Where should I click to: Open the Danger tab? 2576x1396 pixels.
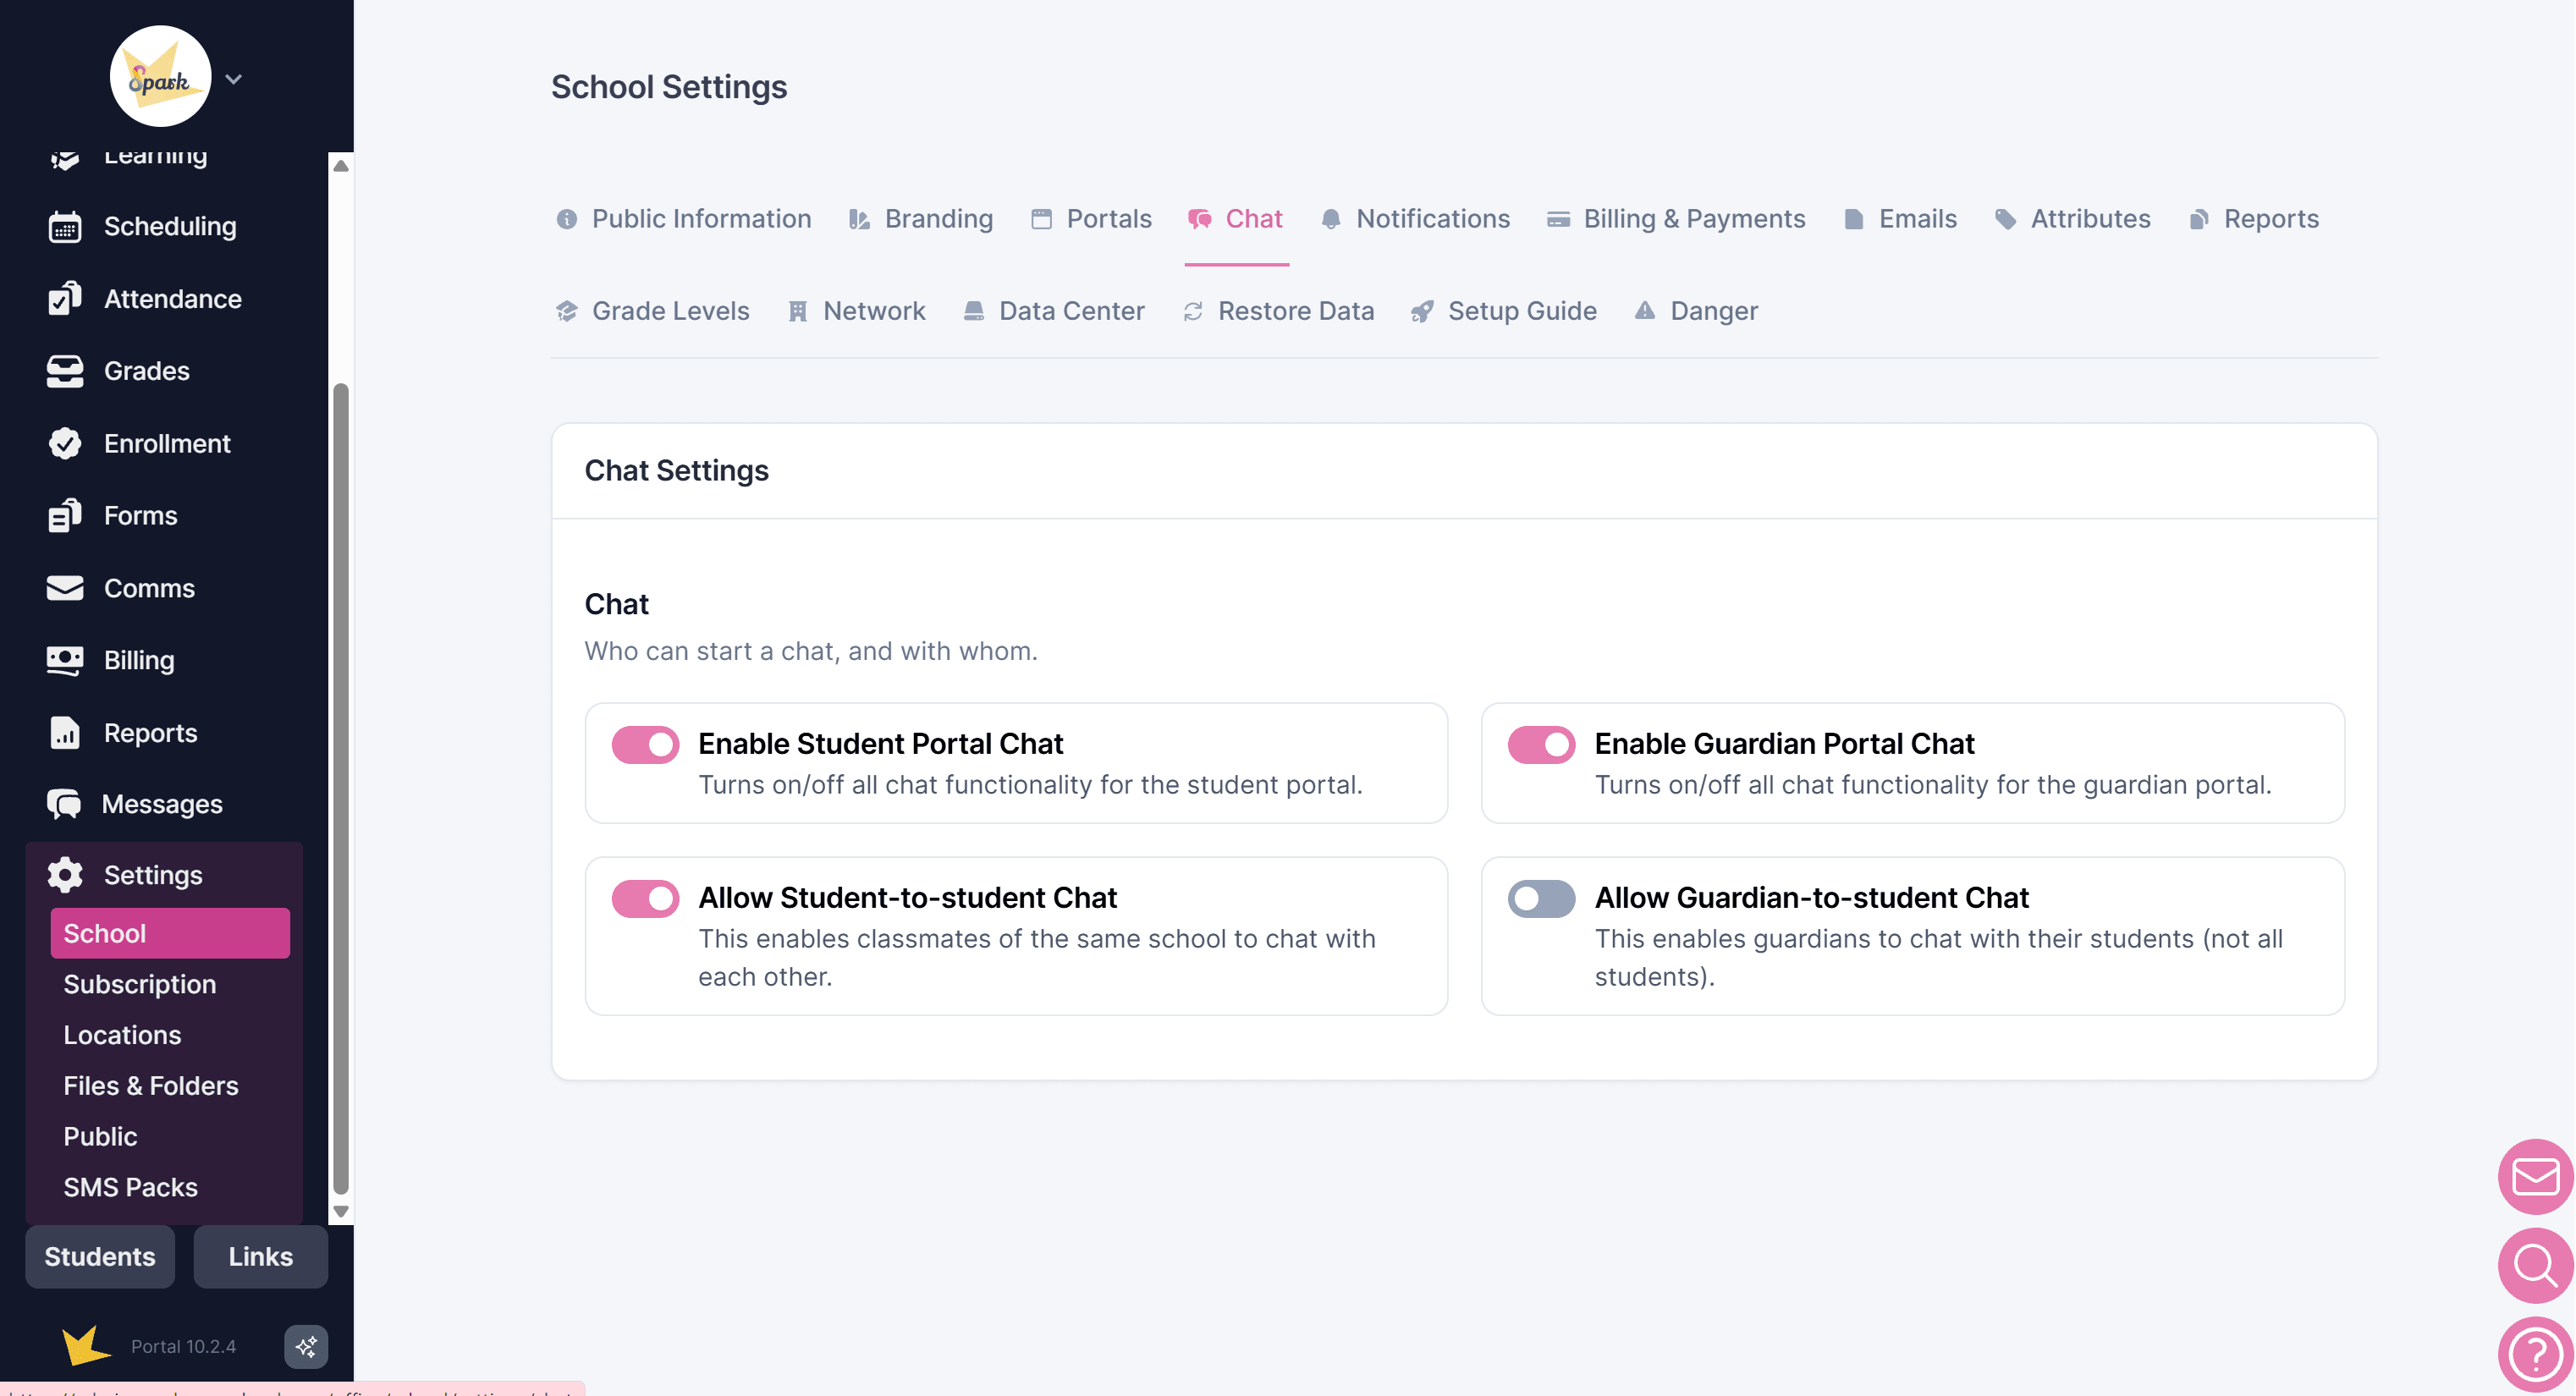[x=1695, y=311]
